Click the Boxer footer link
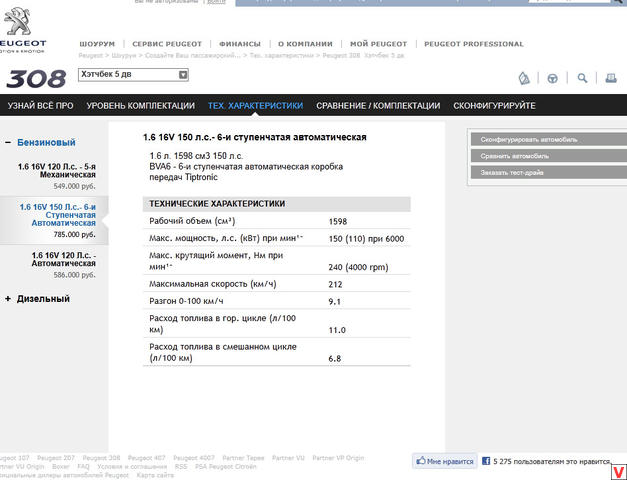This screenshot has height=480, width=627. tap(61, 467)
